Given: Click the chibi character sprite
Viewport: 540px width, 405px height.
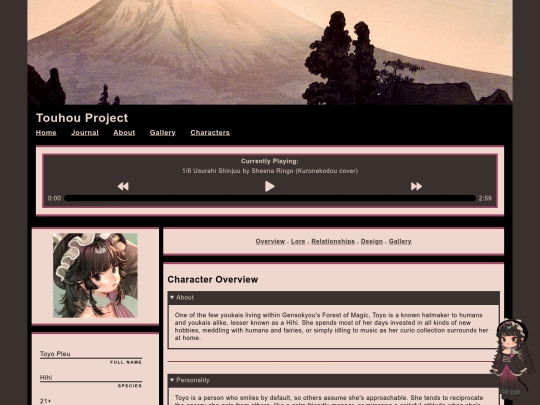Looking at the screenshot, I should pos(512,358).
